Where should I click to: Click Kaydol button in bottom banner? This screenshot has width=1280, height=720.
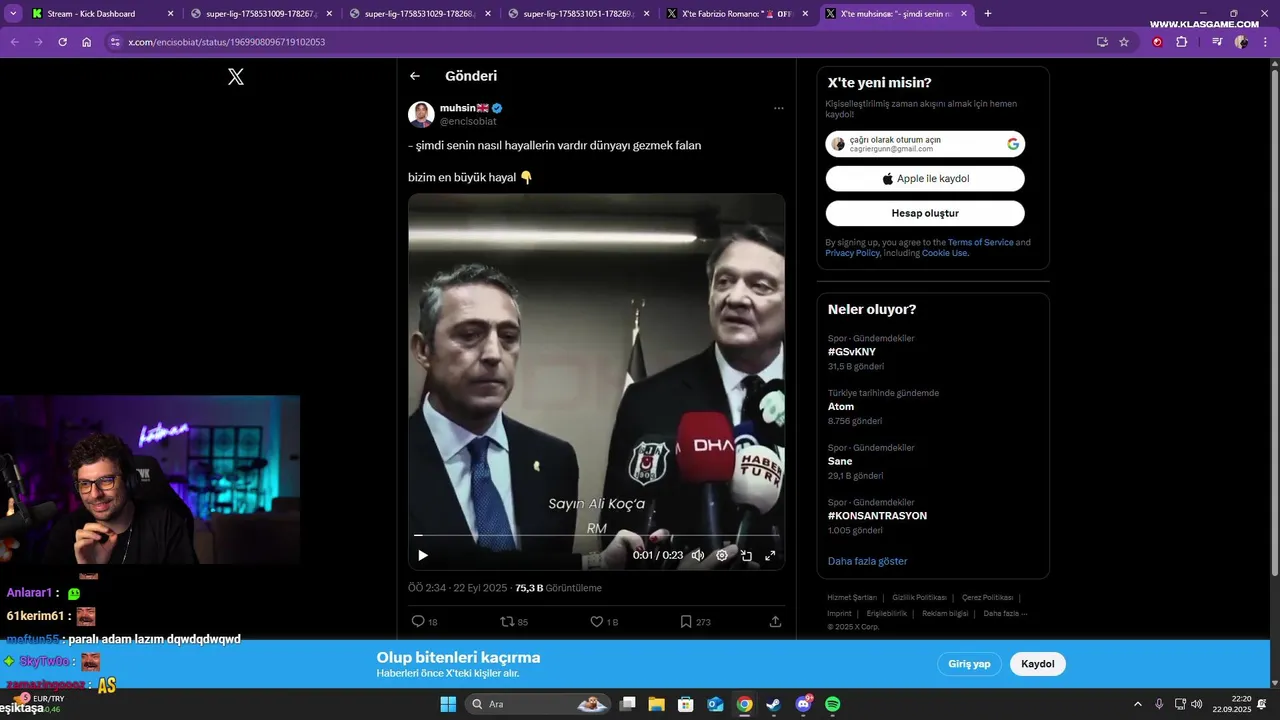coord(1038,664)
